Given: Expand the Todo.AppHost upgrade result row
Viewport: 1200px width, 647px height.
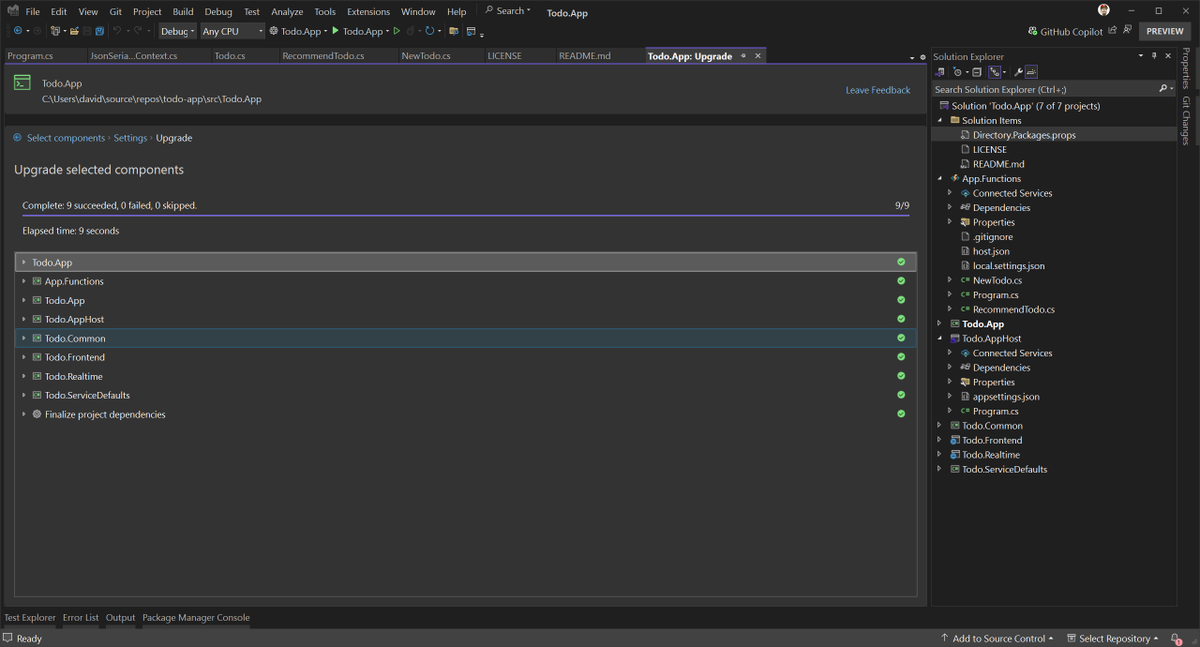Looking at the screenshot, I should 24,319.
